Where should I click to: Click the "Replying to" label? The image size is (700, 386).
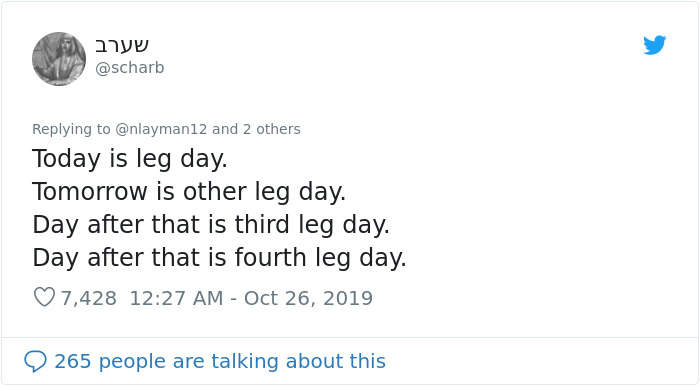pyautogui.click(x=71, y=129)
